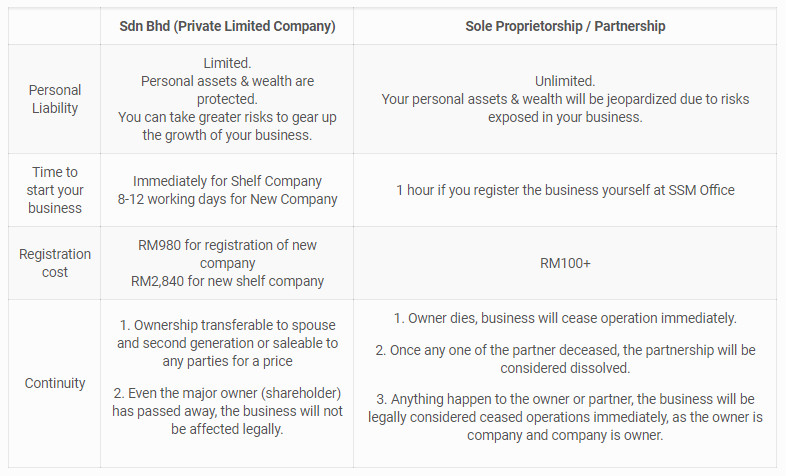786x476 pixels.
Task: Click the 1 hour SSM Office registration cell
Action: point(565,190)
